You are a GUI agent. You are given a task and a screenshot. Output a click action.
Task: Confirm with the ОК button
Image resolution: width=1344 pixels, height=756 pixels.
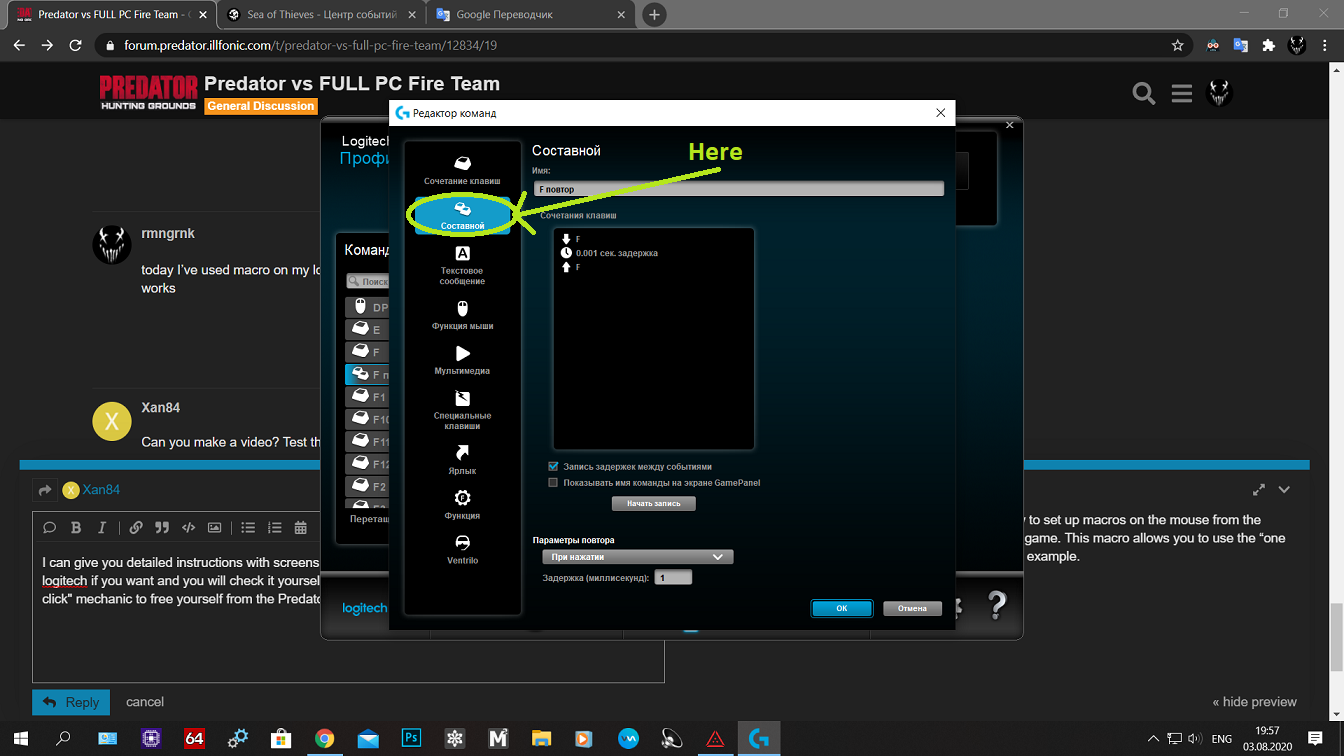click(841, 608)
